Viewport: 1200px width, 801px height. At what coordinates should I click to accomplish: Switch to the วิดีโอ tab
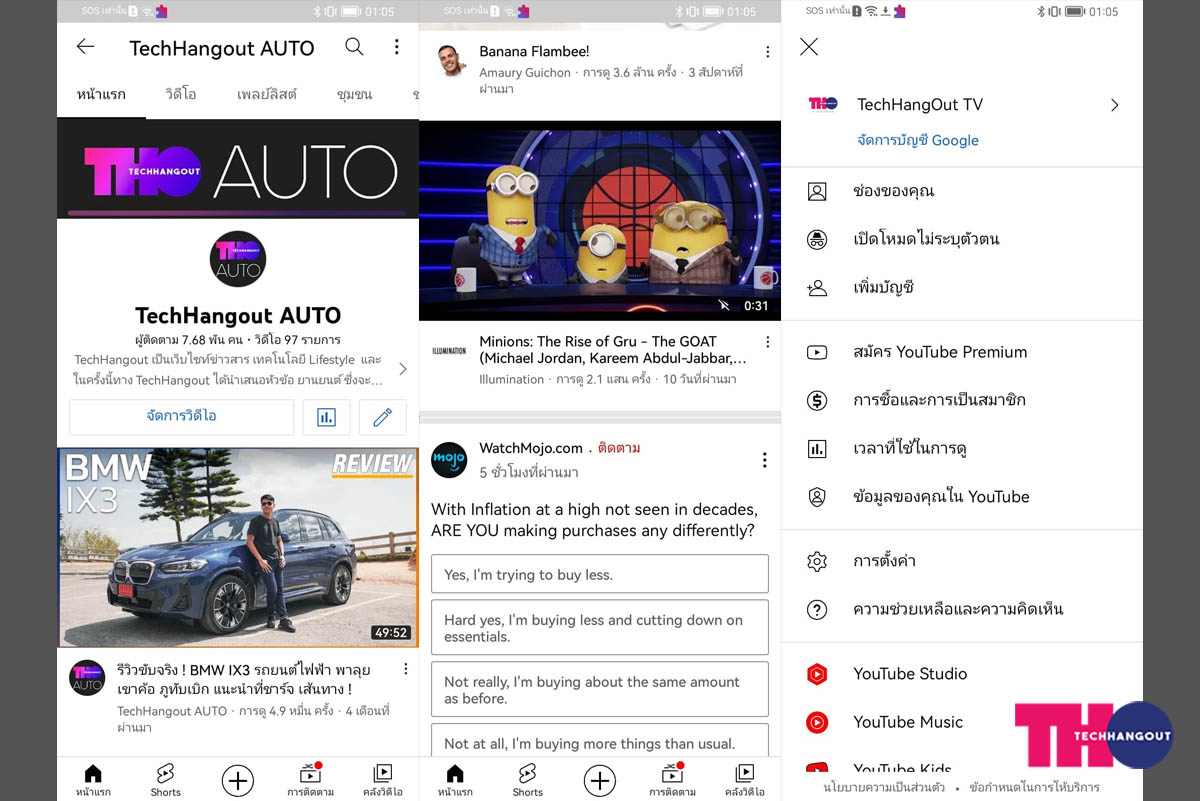coord(181,95)
